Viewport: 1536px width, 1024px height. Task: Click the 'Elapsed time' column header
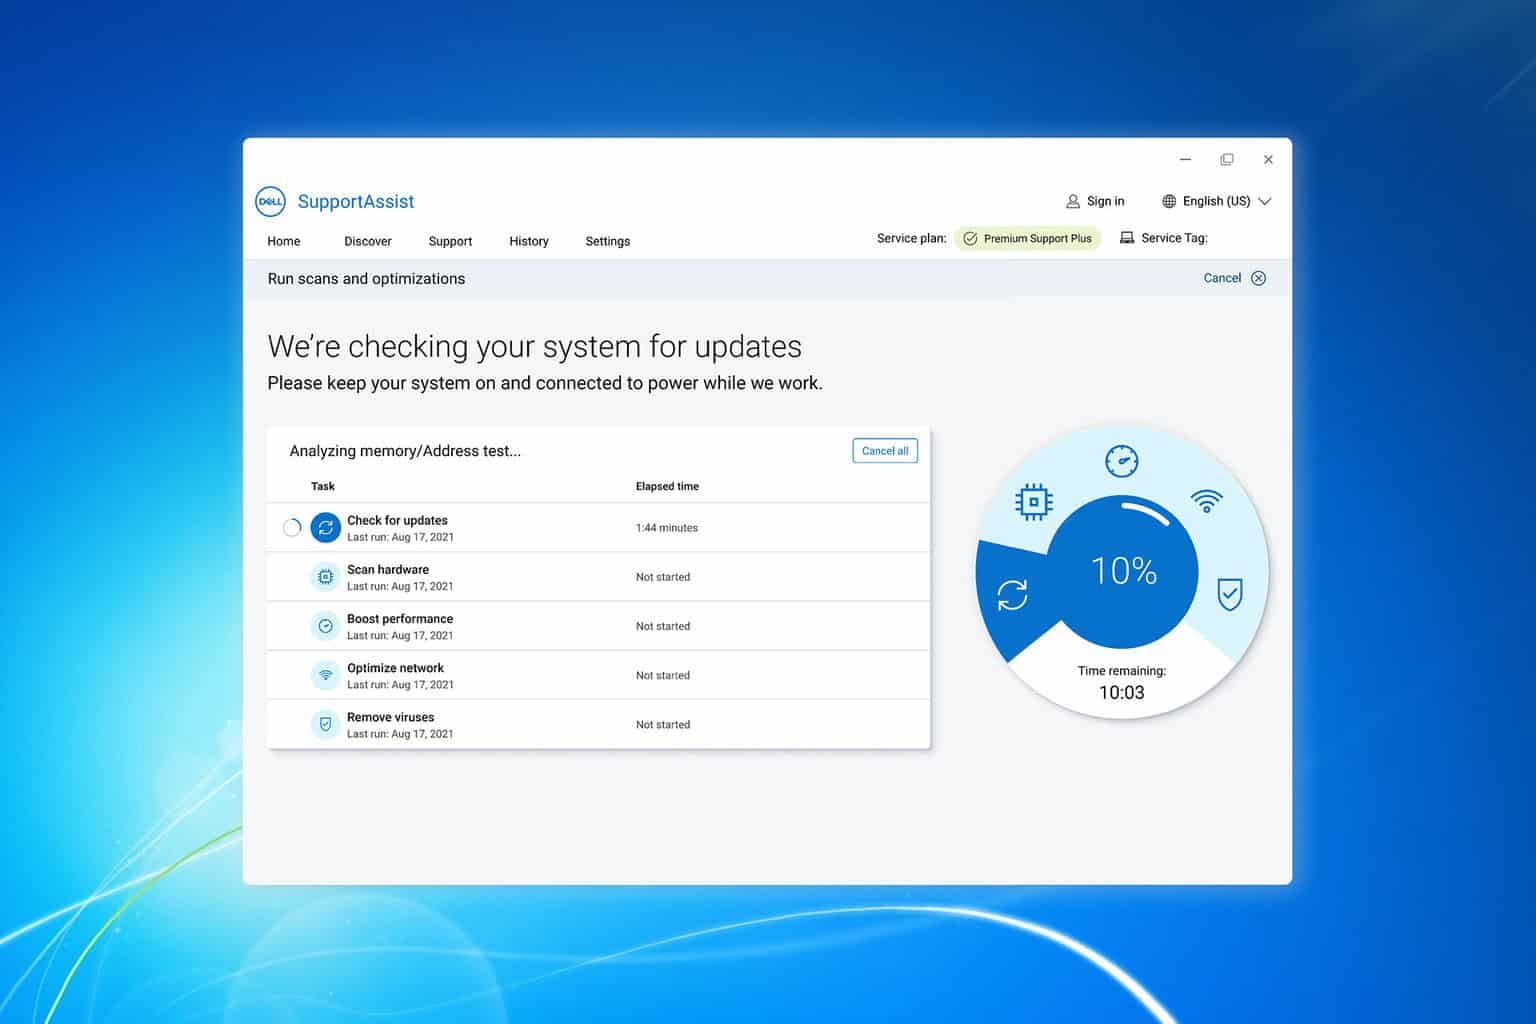coord(667,486)
